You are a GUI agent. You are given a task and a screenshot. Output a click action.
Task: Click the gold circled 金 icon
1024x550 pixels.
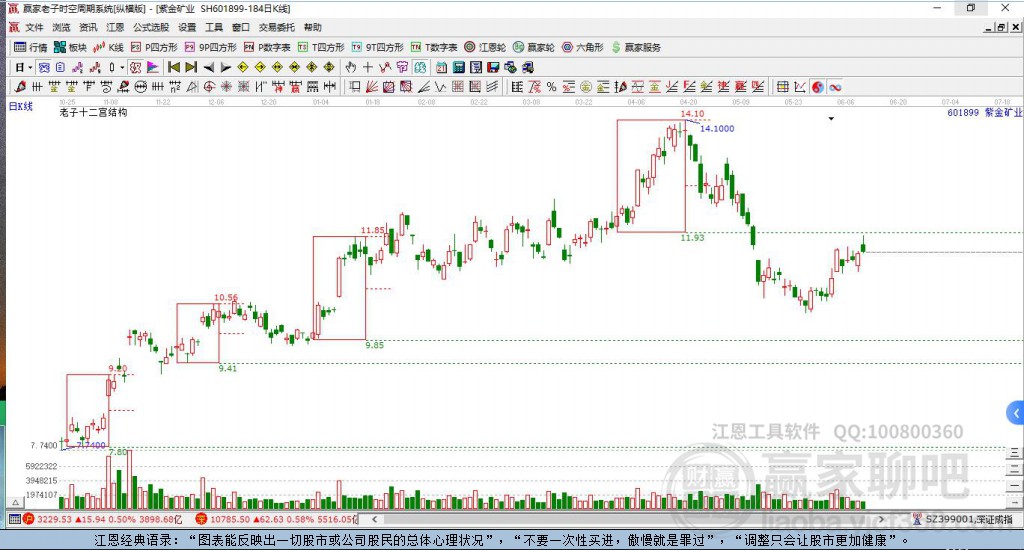(x=586, y=87)
